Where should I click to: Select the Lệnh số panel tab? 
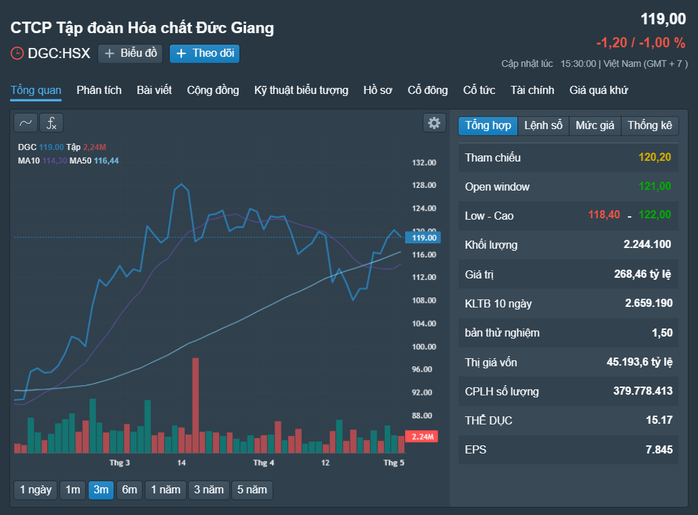coord(543,126)
